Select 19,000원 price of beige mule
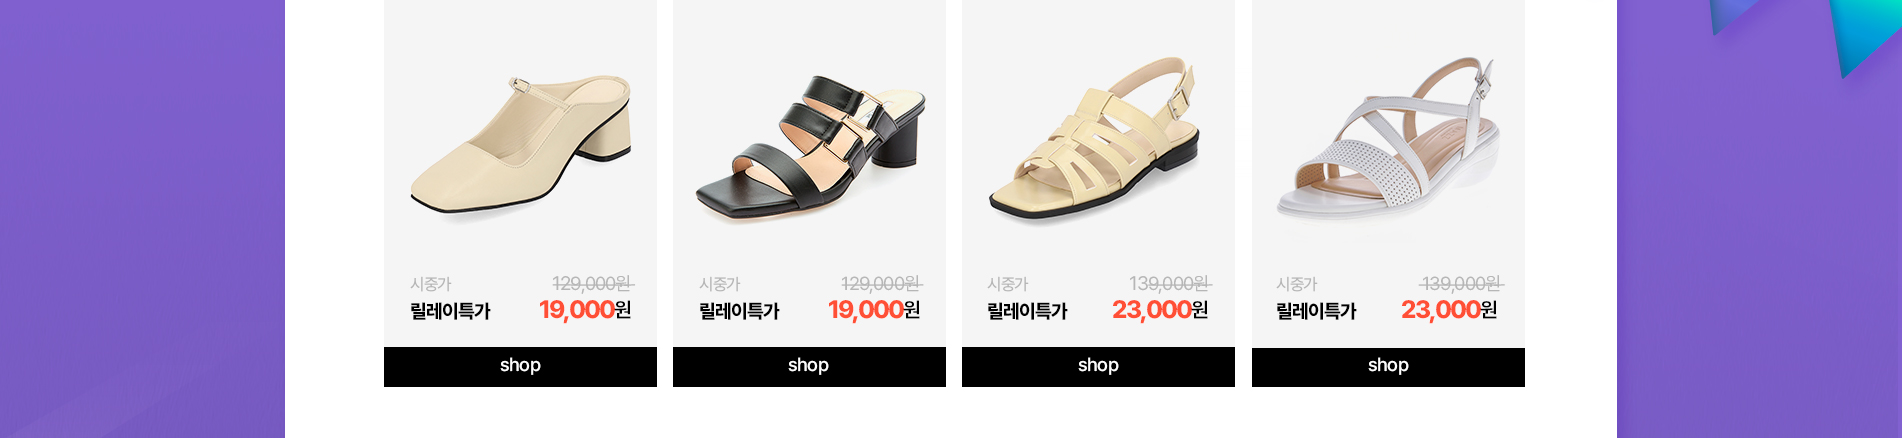 click(x=585, y=310)
